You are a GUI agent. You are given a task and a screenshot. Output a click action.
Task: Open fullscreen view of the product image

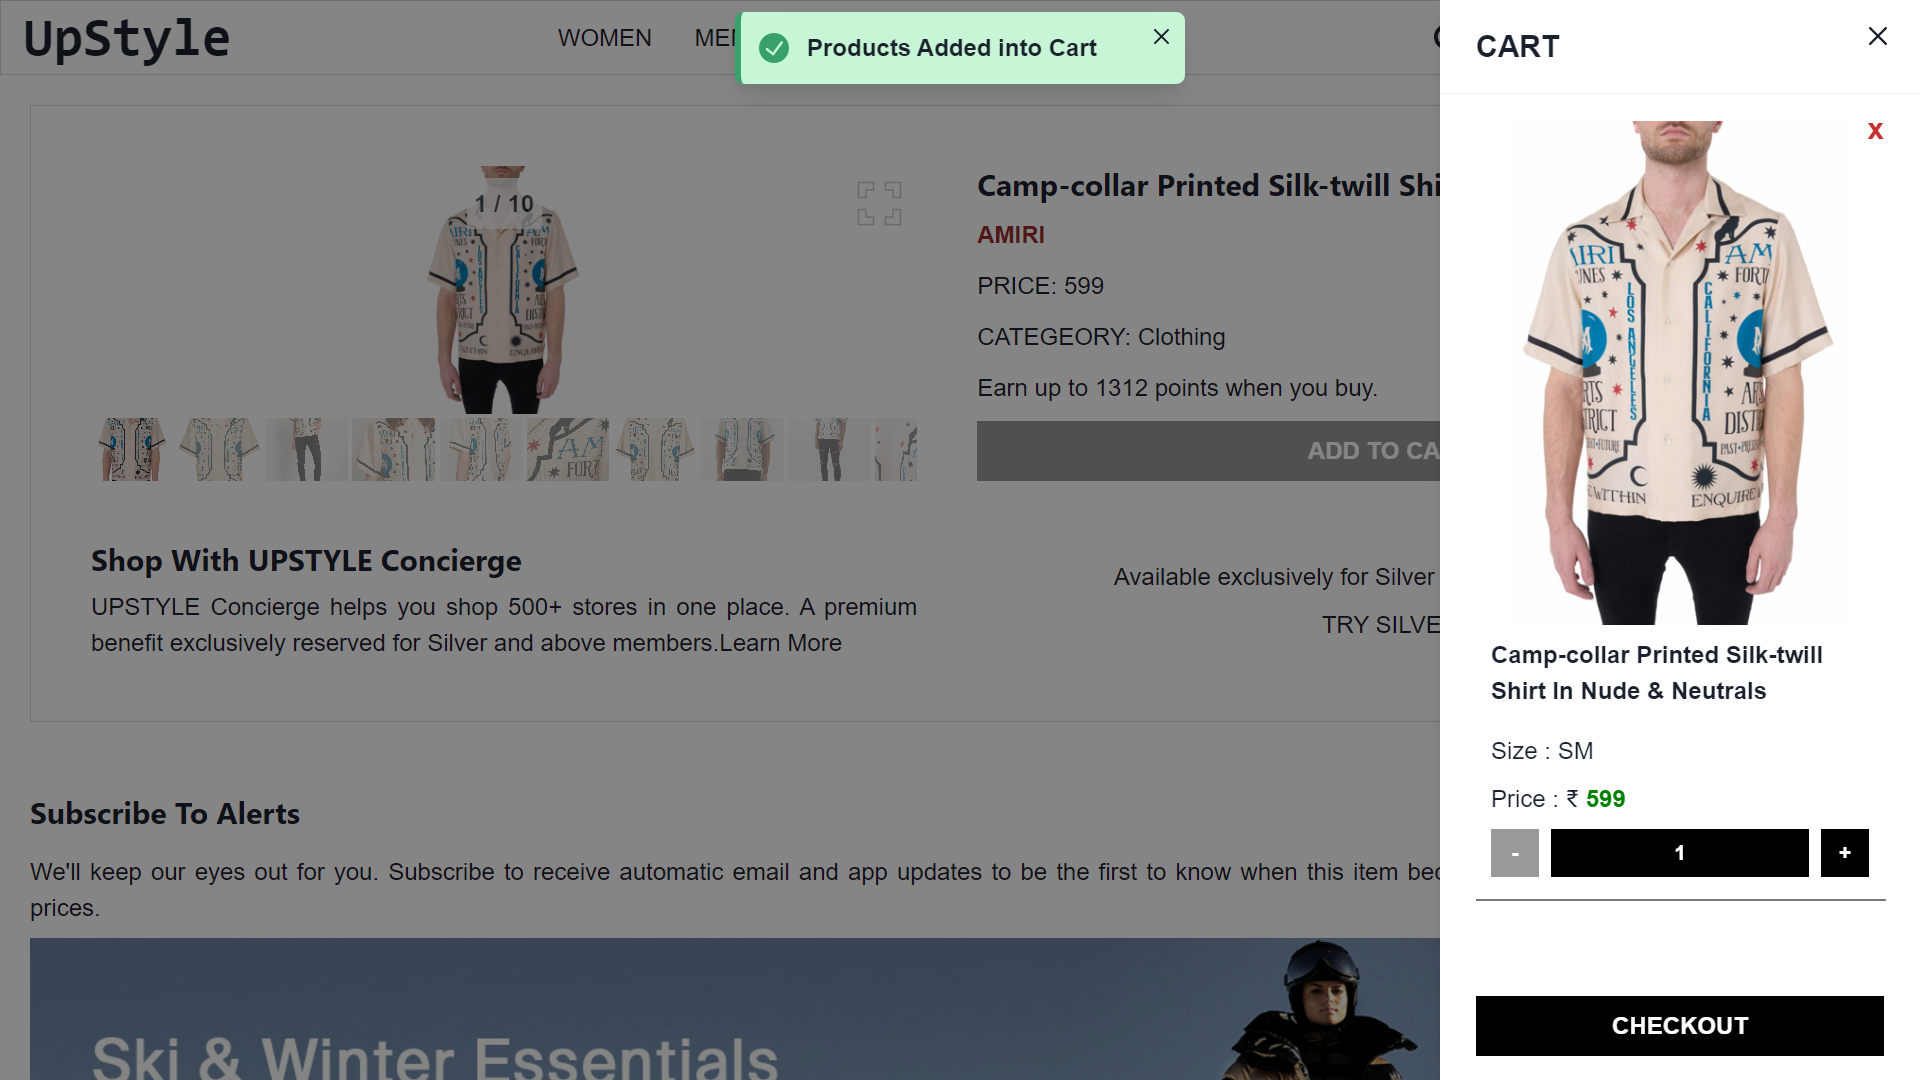(x=879, y=203)
